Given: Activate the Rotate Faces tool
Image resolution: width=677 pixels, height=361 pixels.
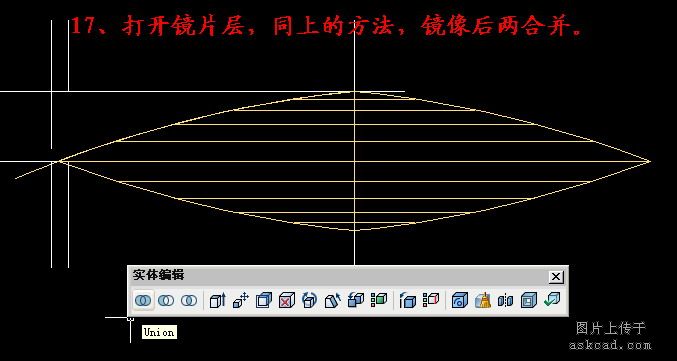Looking at the screenshot, I should pos(310,300).
